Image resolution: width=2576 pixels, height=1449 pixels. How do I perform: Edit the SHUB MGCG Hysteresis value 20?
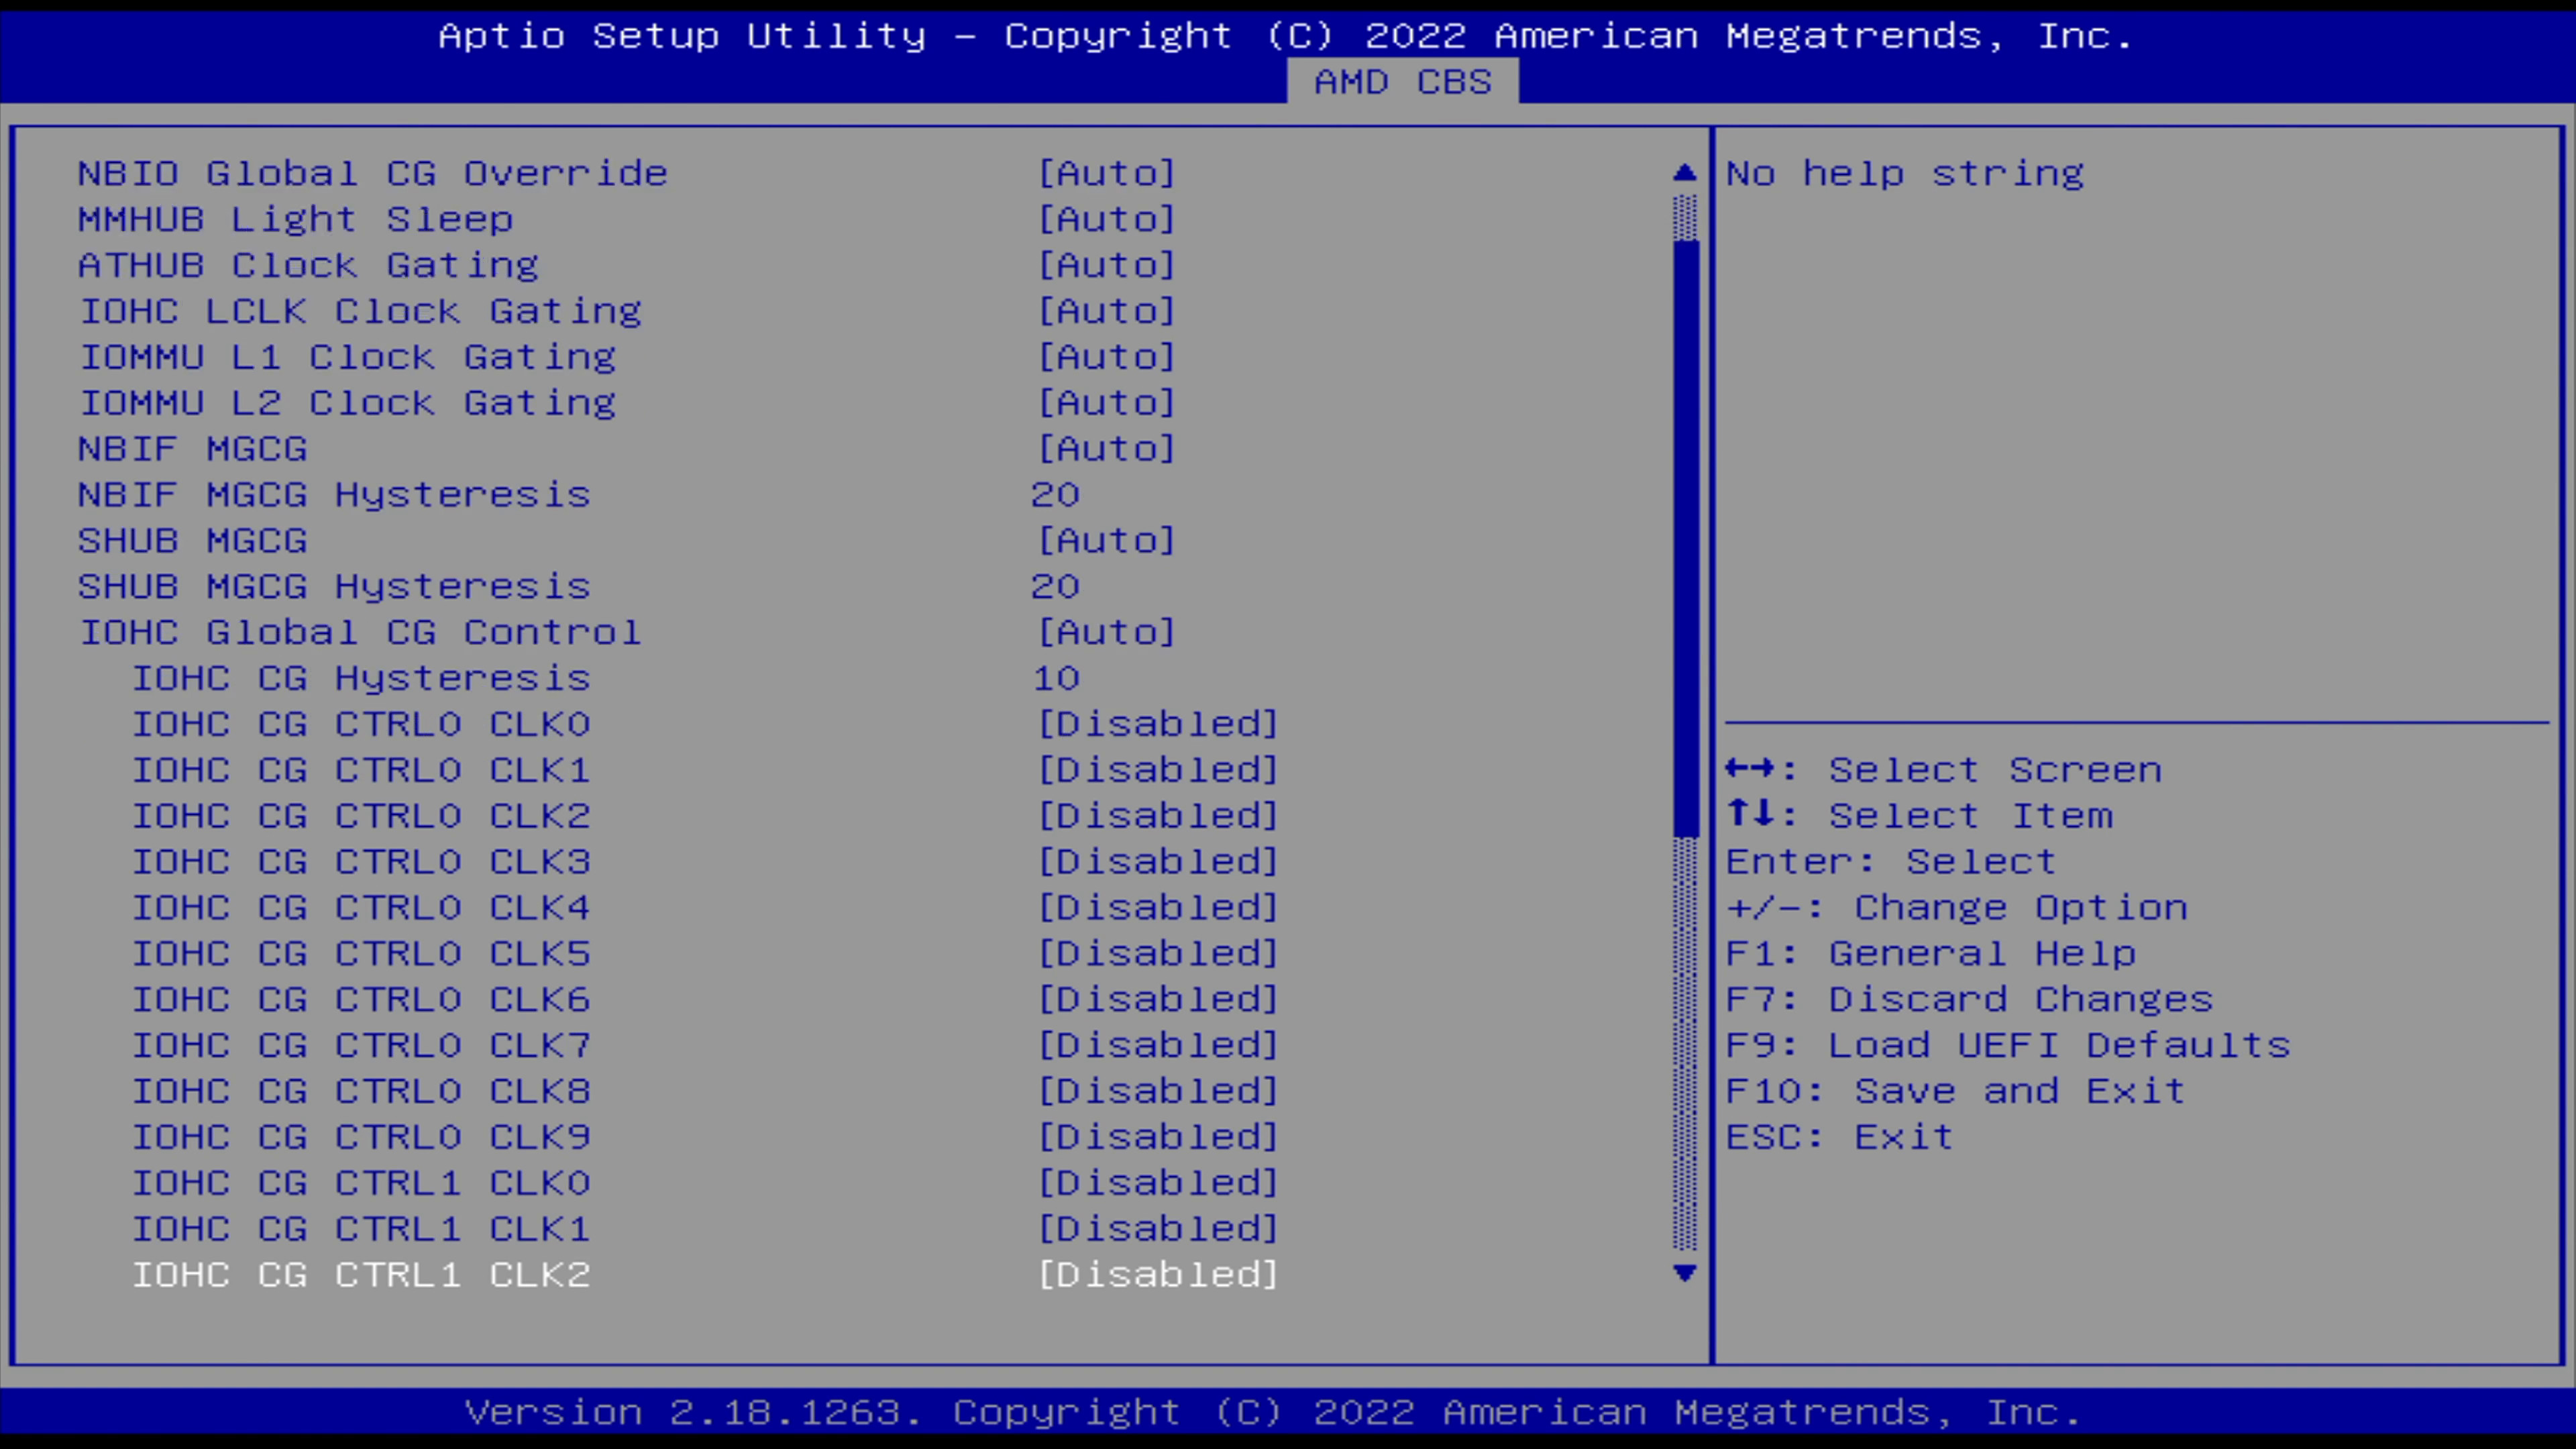click(x=1056, y=587)
